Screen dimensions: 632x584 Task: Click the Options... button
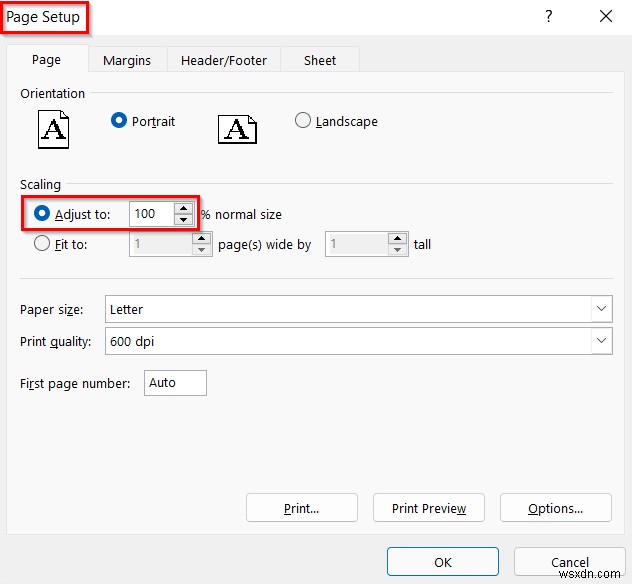555,508
